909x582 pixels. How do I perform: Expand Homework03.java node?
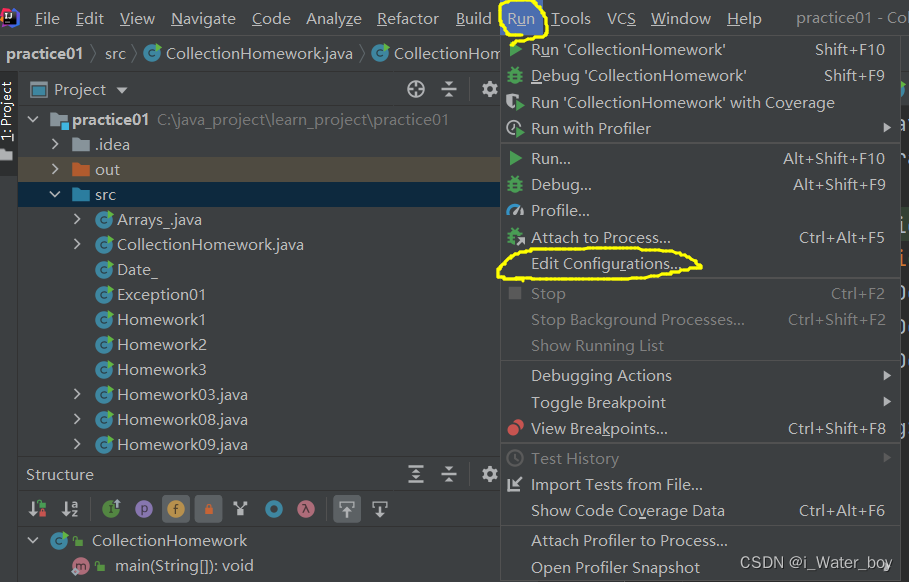77,394
